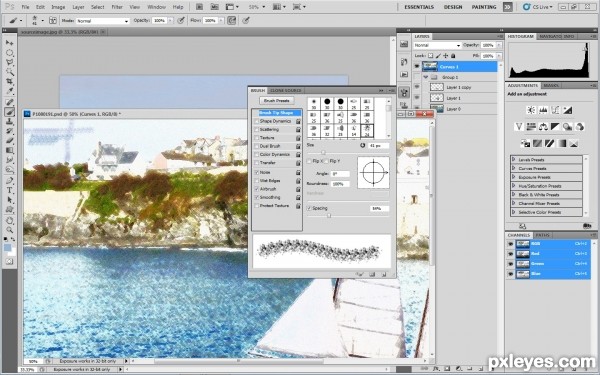Add a Vibrance adjustment

519,126
